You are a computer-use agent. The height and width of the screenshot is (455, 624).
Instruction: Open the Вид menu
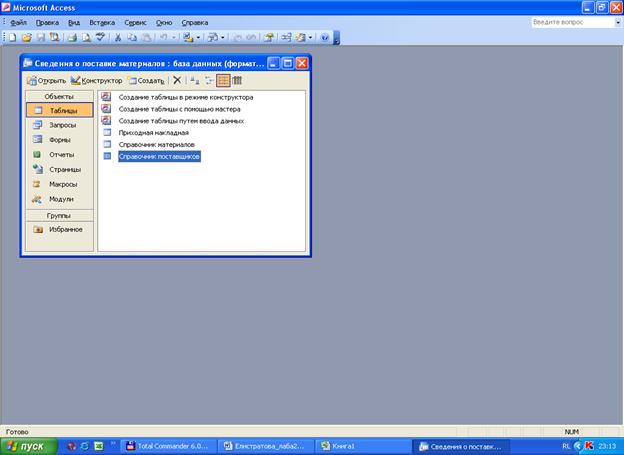point(74,23)
